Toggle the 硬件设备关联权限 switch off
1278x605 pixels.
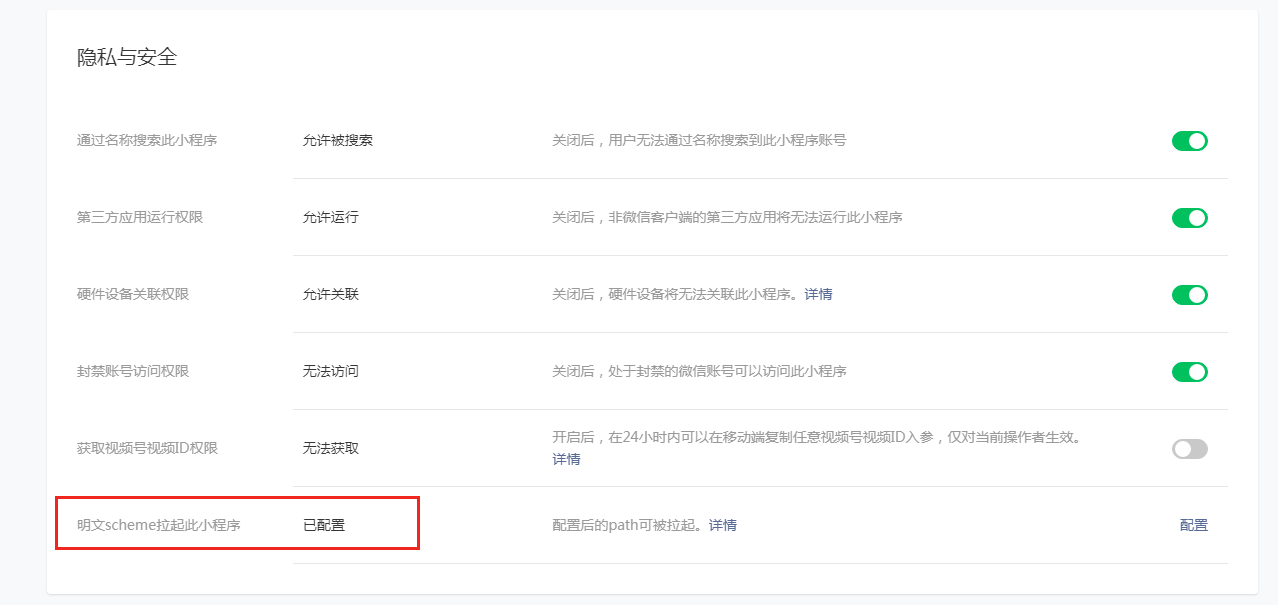click(1189, 295)
